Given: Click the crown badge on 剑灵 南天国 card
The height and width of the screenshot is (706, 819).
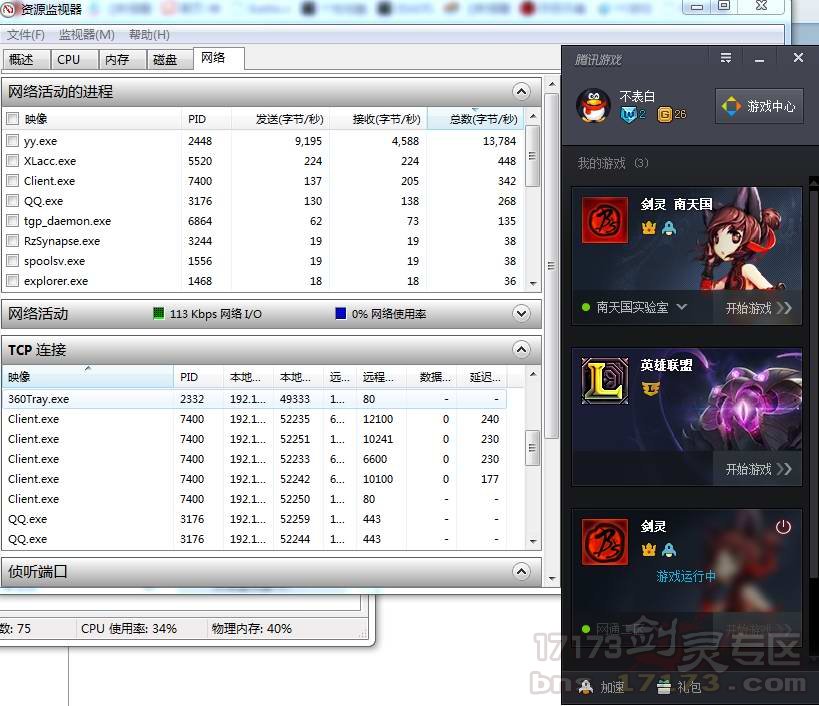Looking at the screenshot, I should tap(649, 228).
